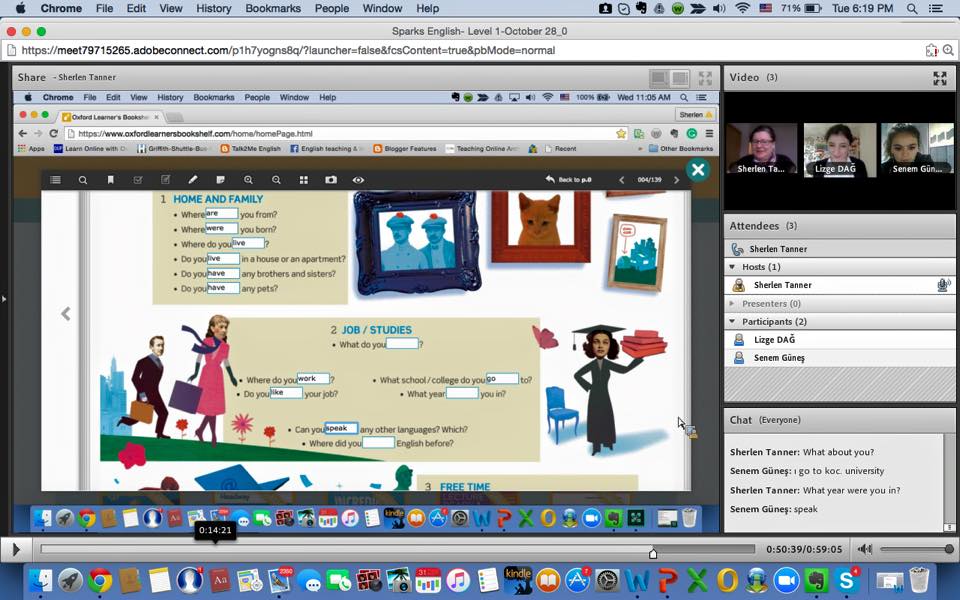
Task: Open the thumbnail grid view icon
Action: pyautogui.click(x=303, y=180)
